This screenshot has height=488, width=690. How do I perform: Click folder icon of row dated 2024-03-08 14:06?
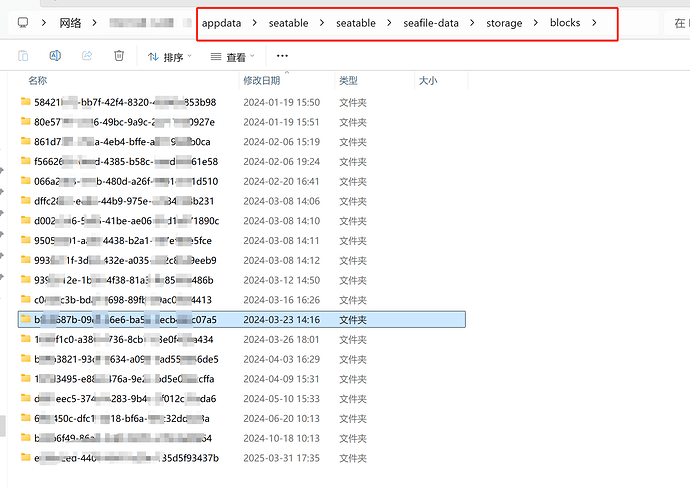[x=26, y=201]
